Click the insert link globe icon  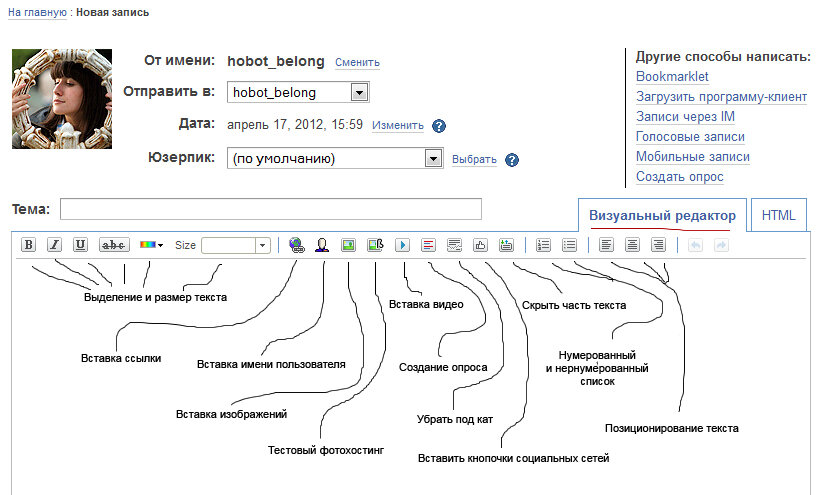[297, 244]
